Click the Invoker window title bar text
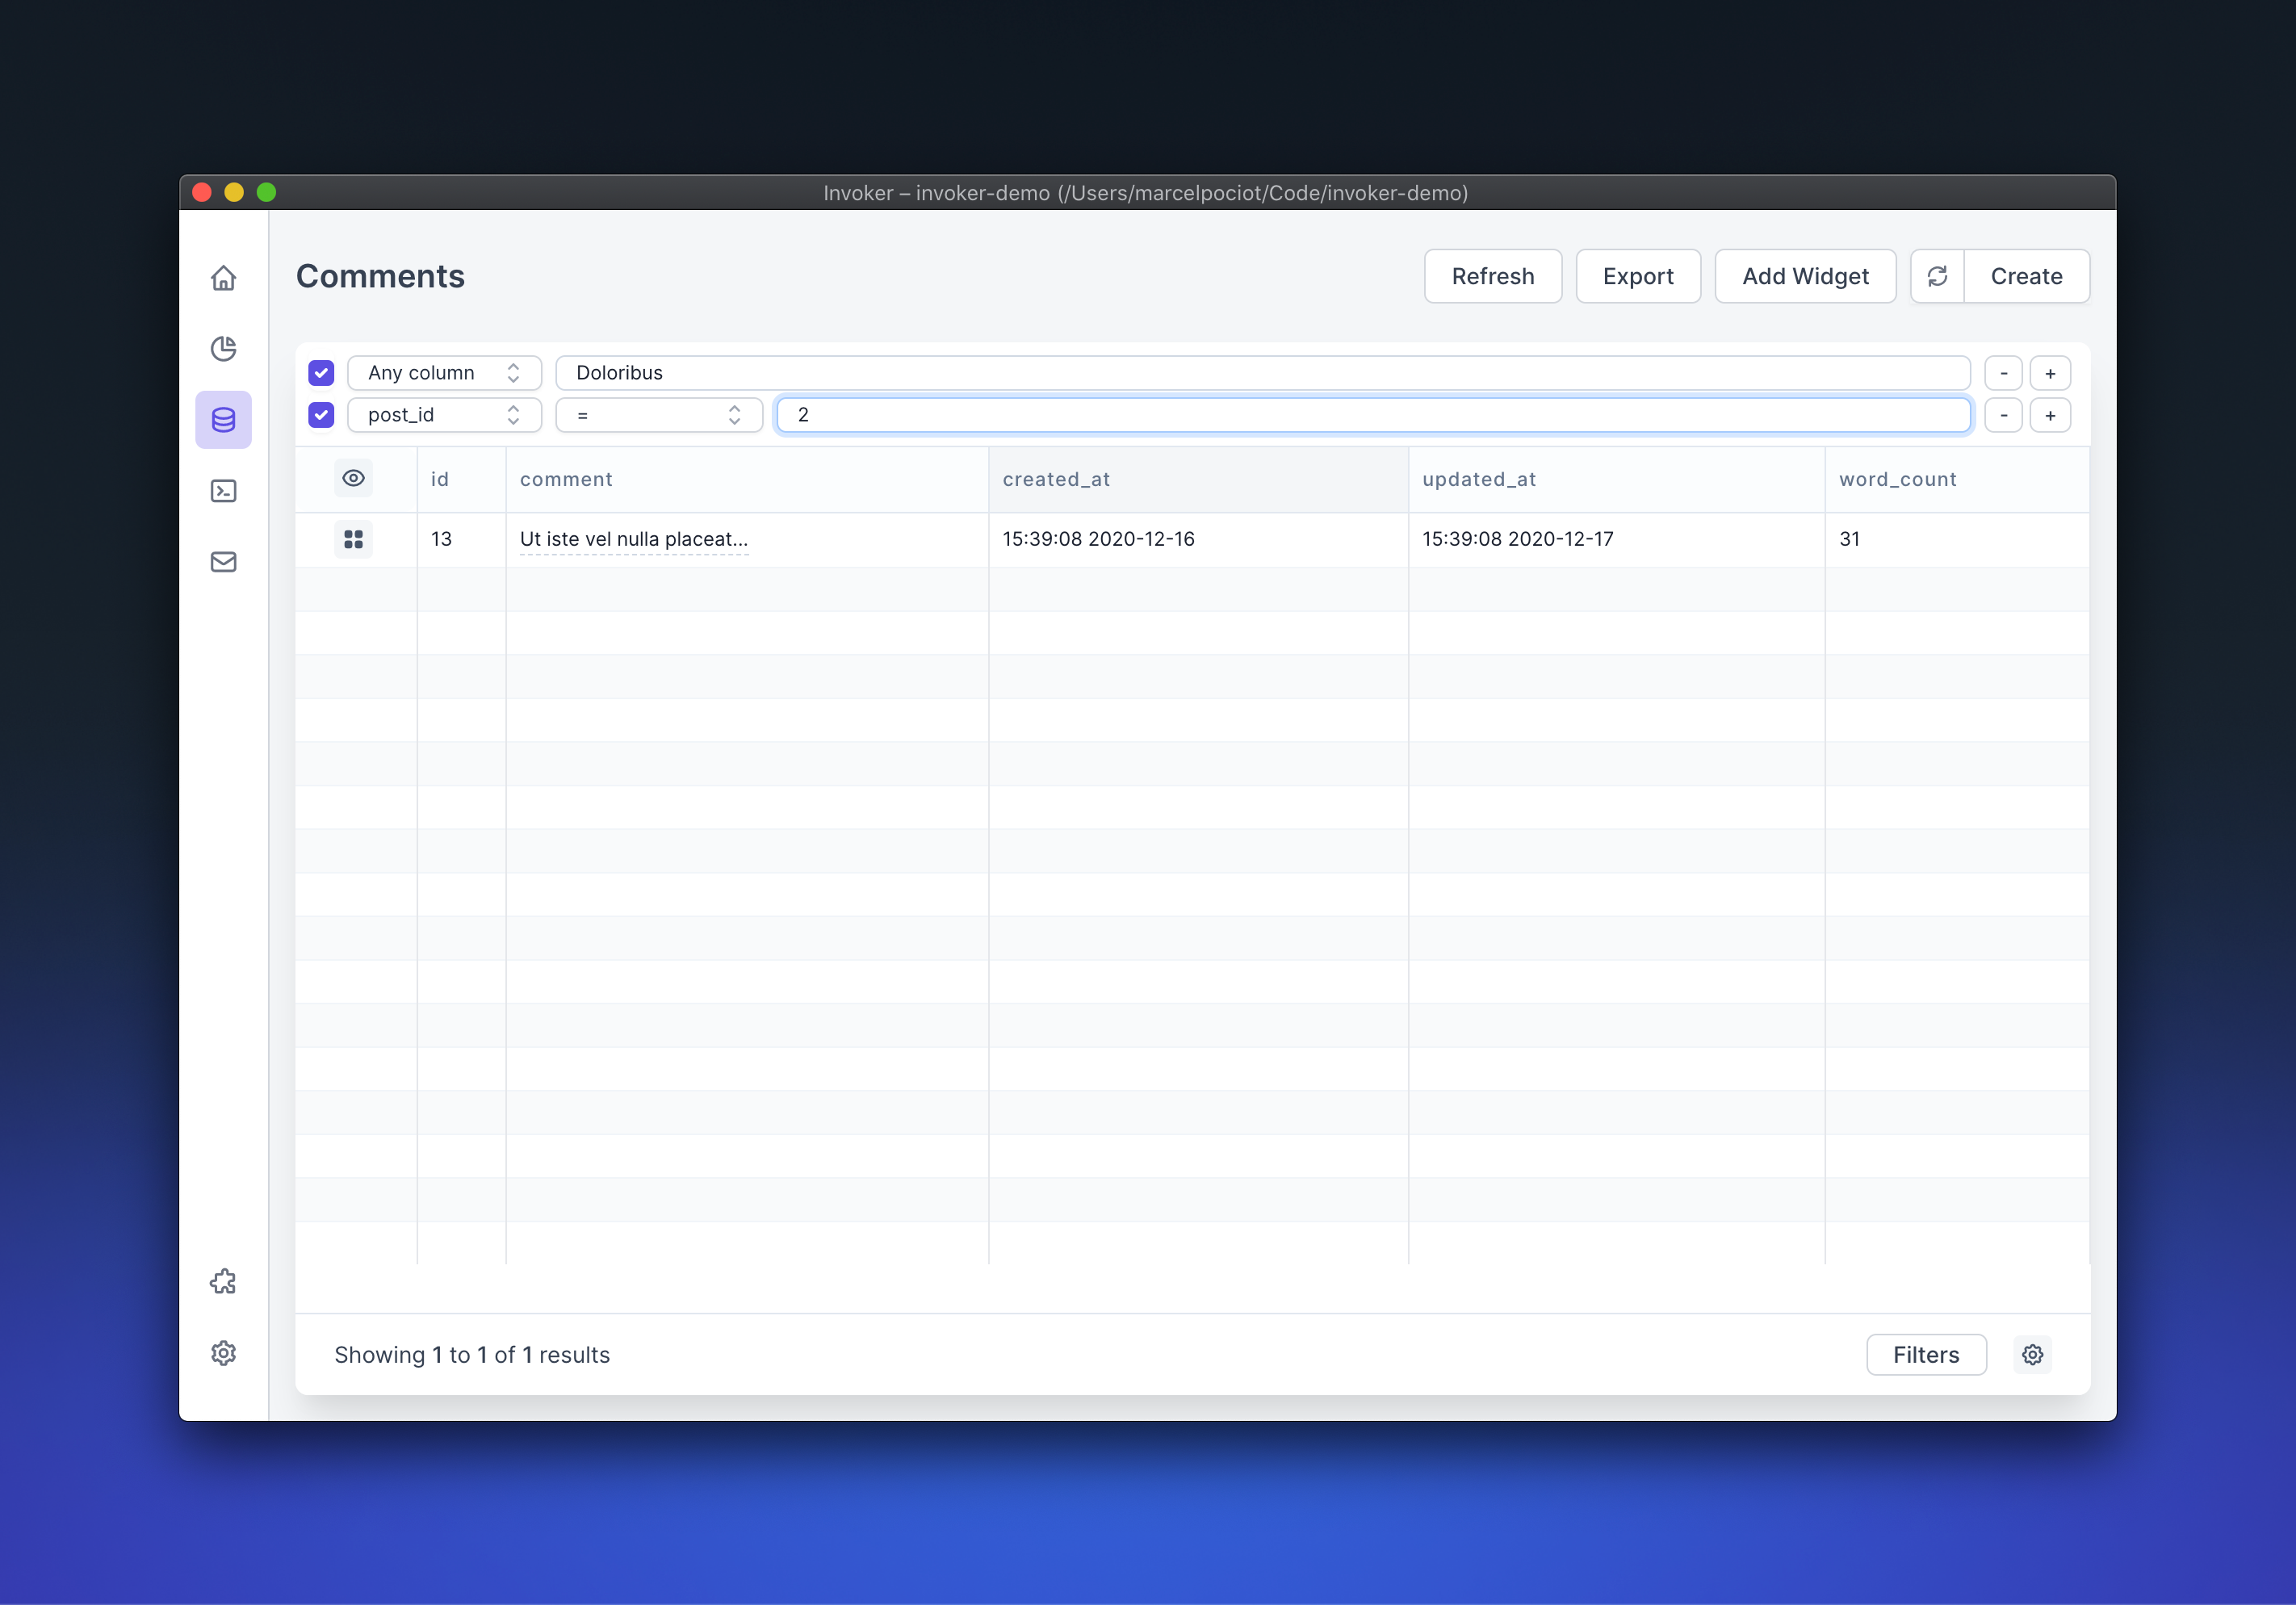This screenshot has height=1605, width=2296. click(x=1145, y=192)
